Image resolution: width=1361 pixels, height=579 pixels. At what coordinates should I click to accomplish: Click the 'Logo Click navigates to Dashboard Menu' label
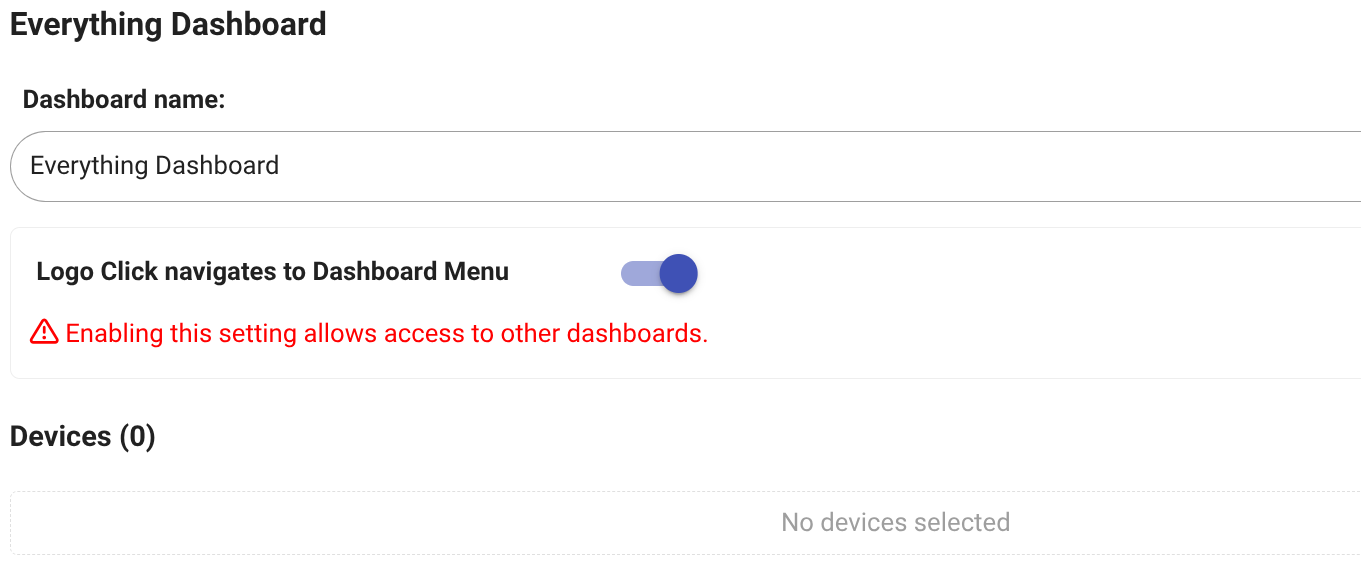(272, 271)
